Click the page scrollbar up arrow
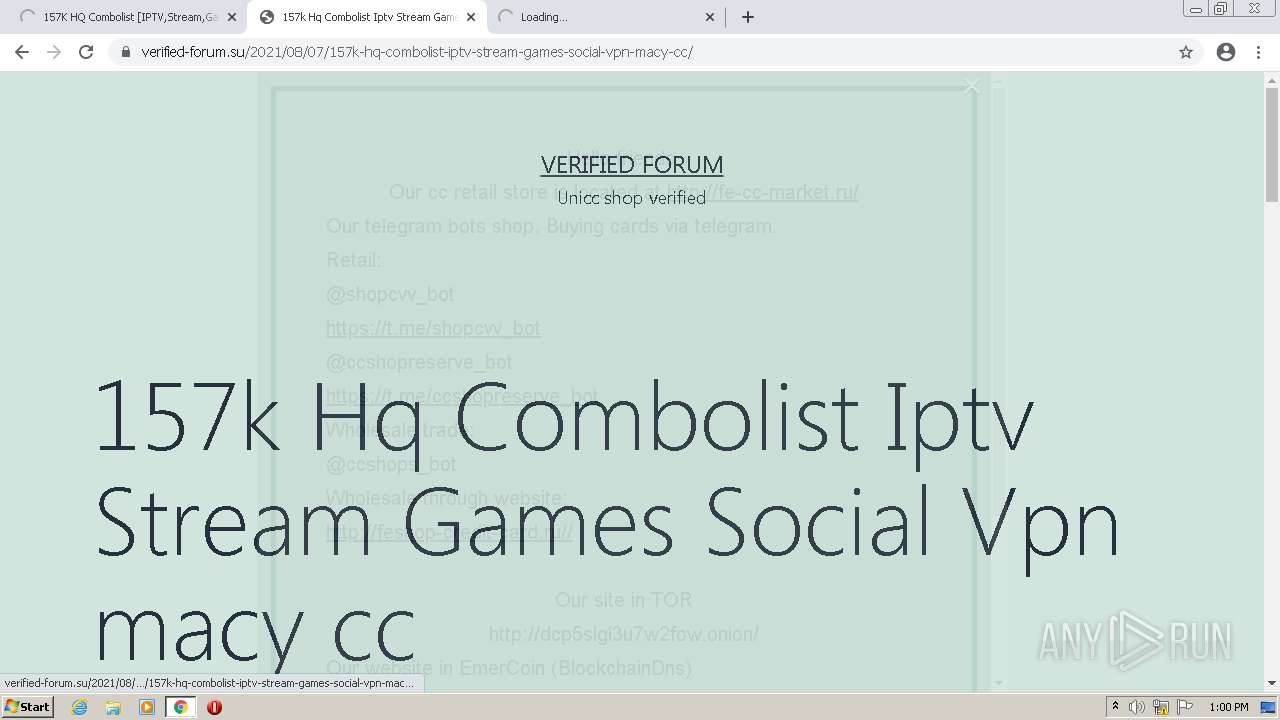 (1272, 78)
